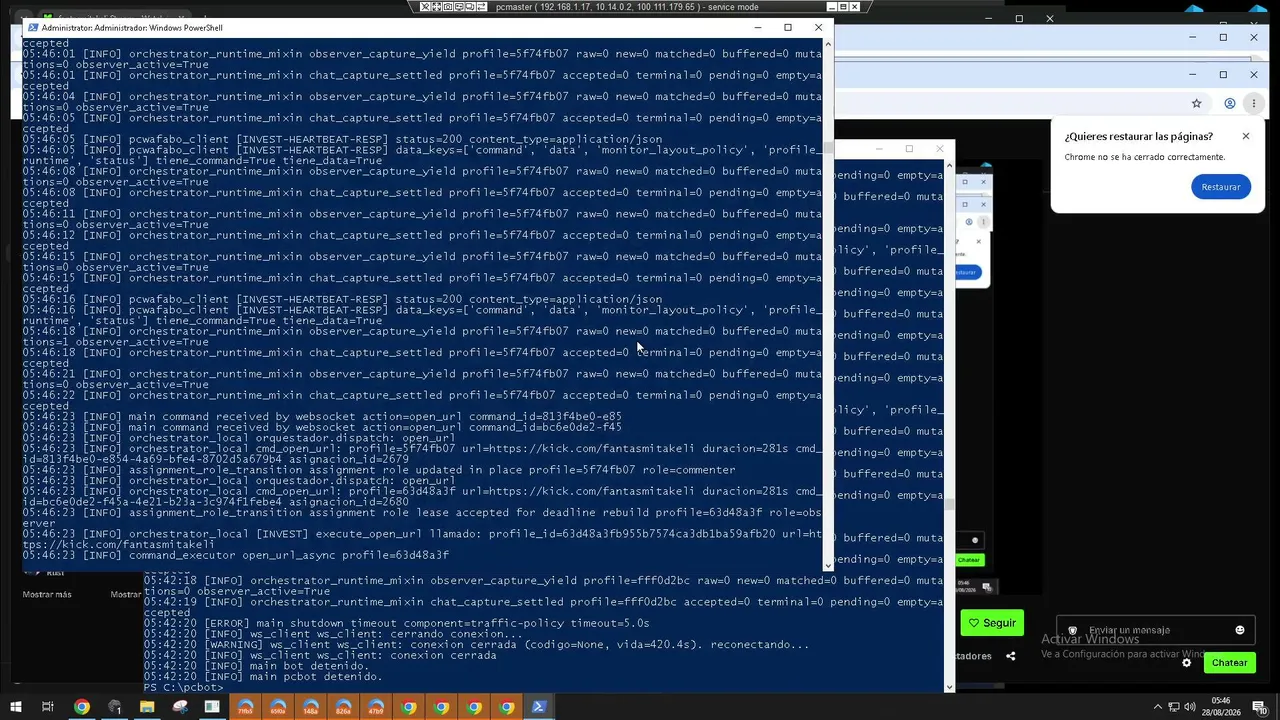This screenshot has width=1280, height=720.
Task: Click the volume icon in system tray
Action: pyautogui.click(x=1192, y=707)
